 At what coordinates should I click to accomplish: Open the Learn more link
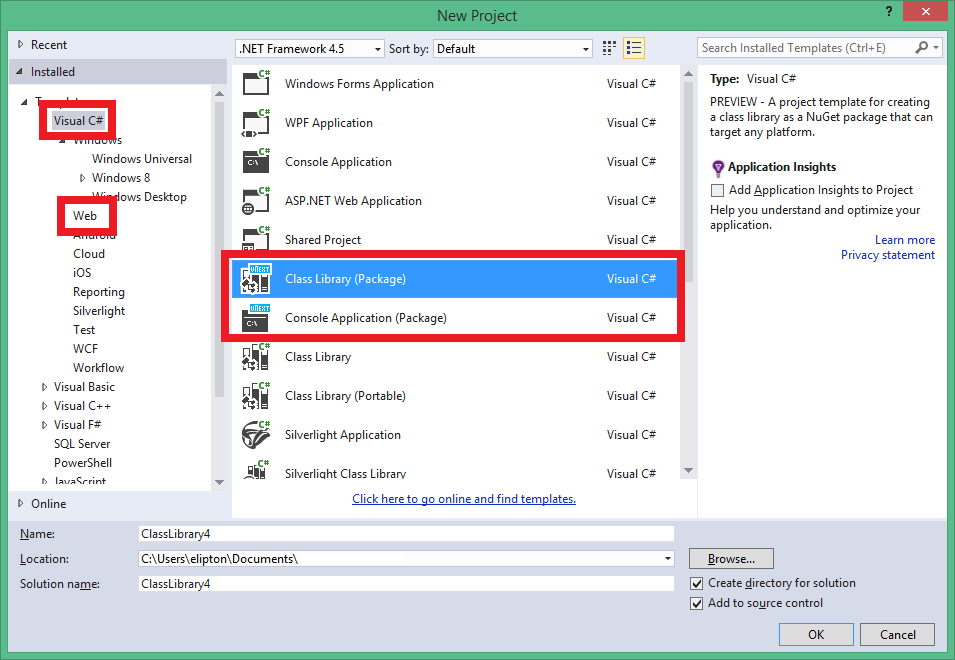pos(904,240)
